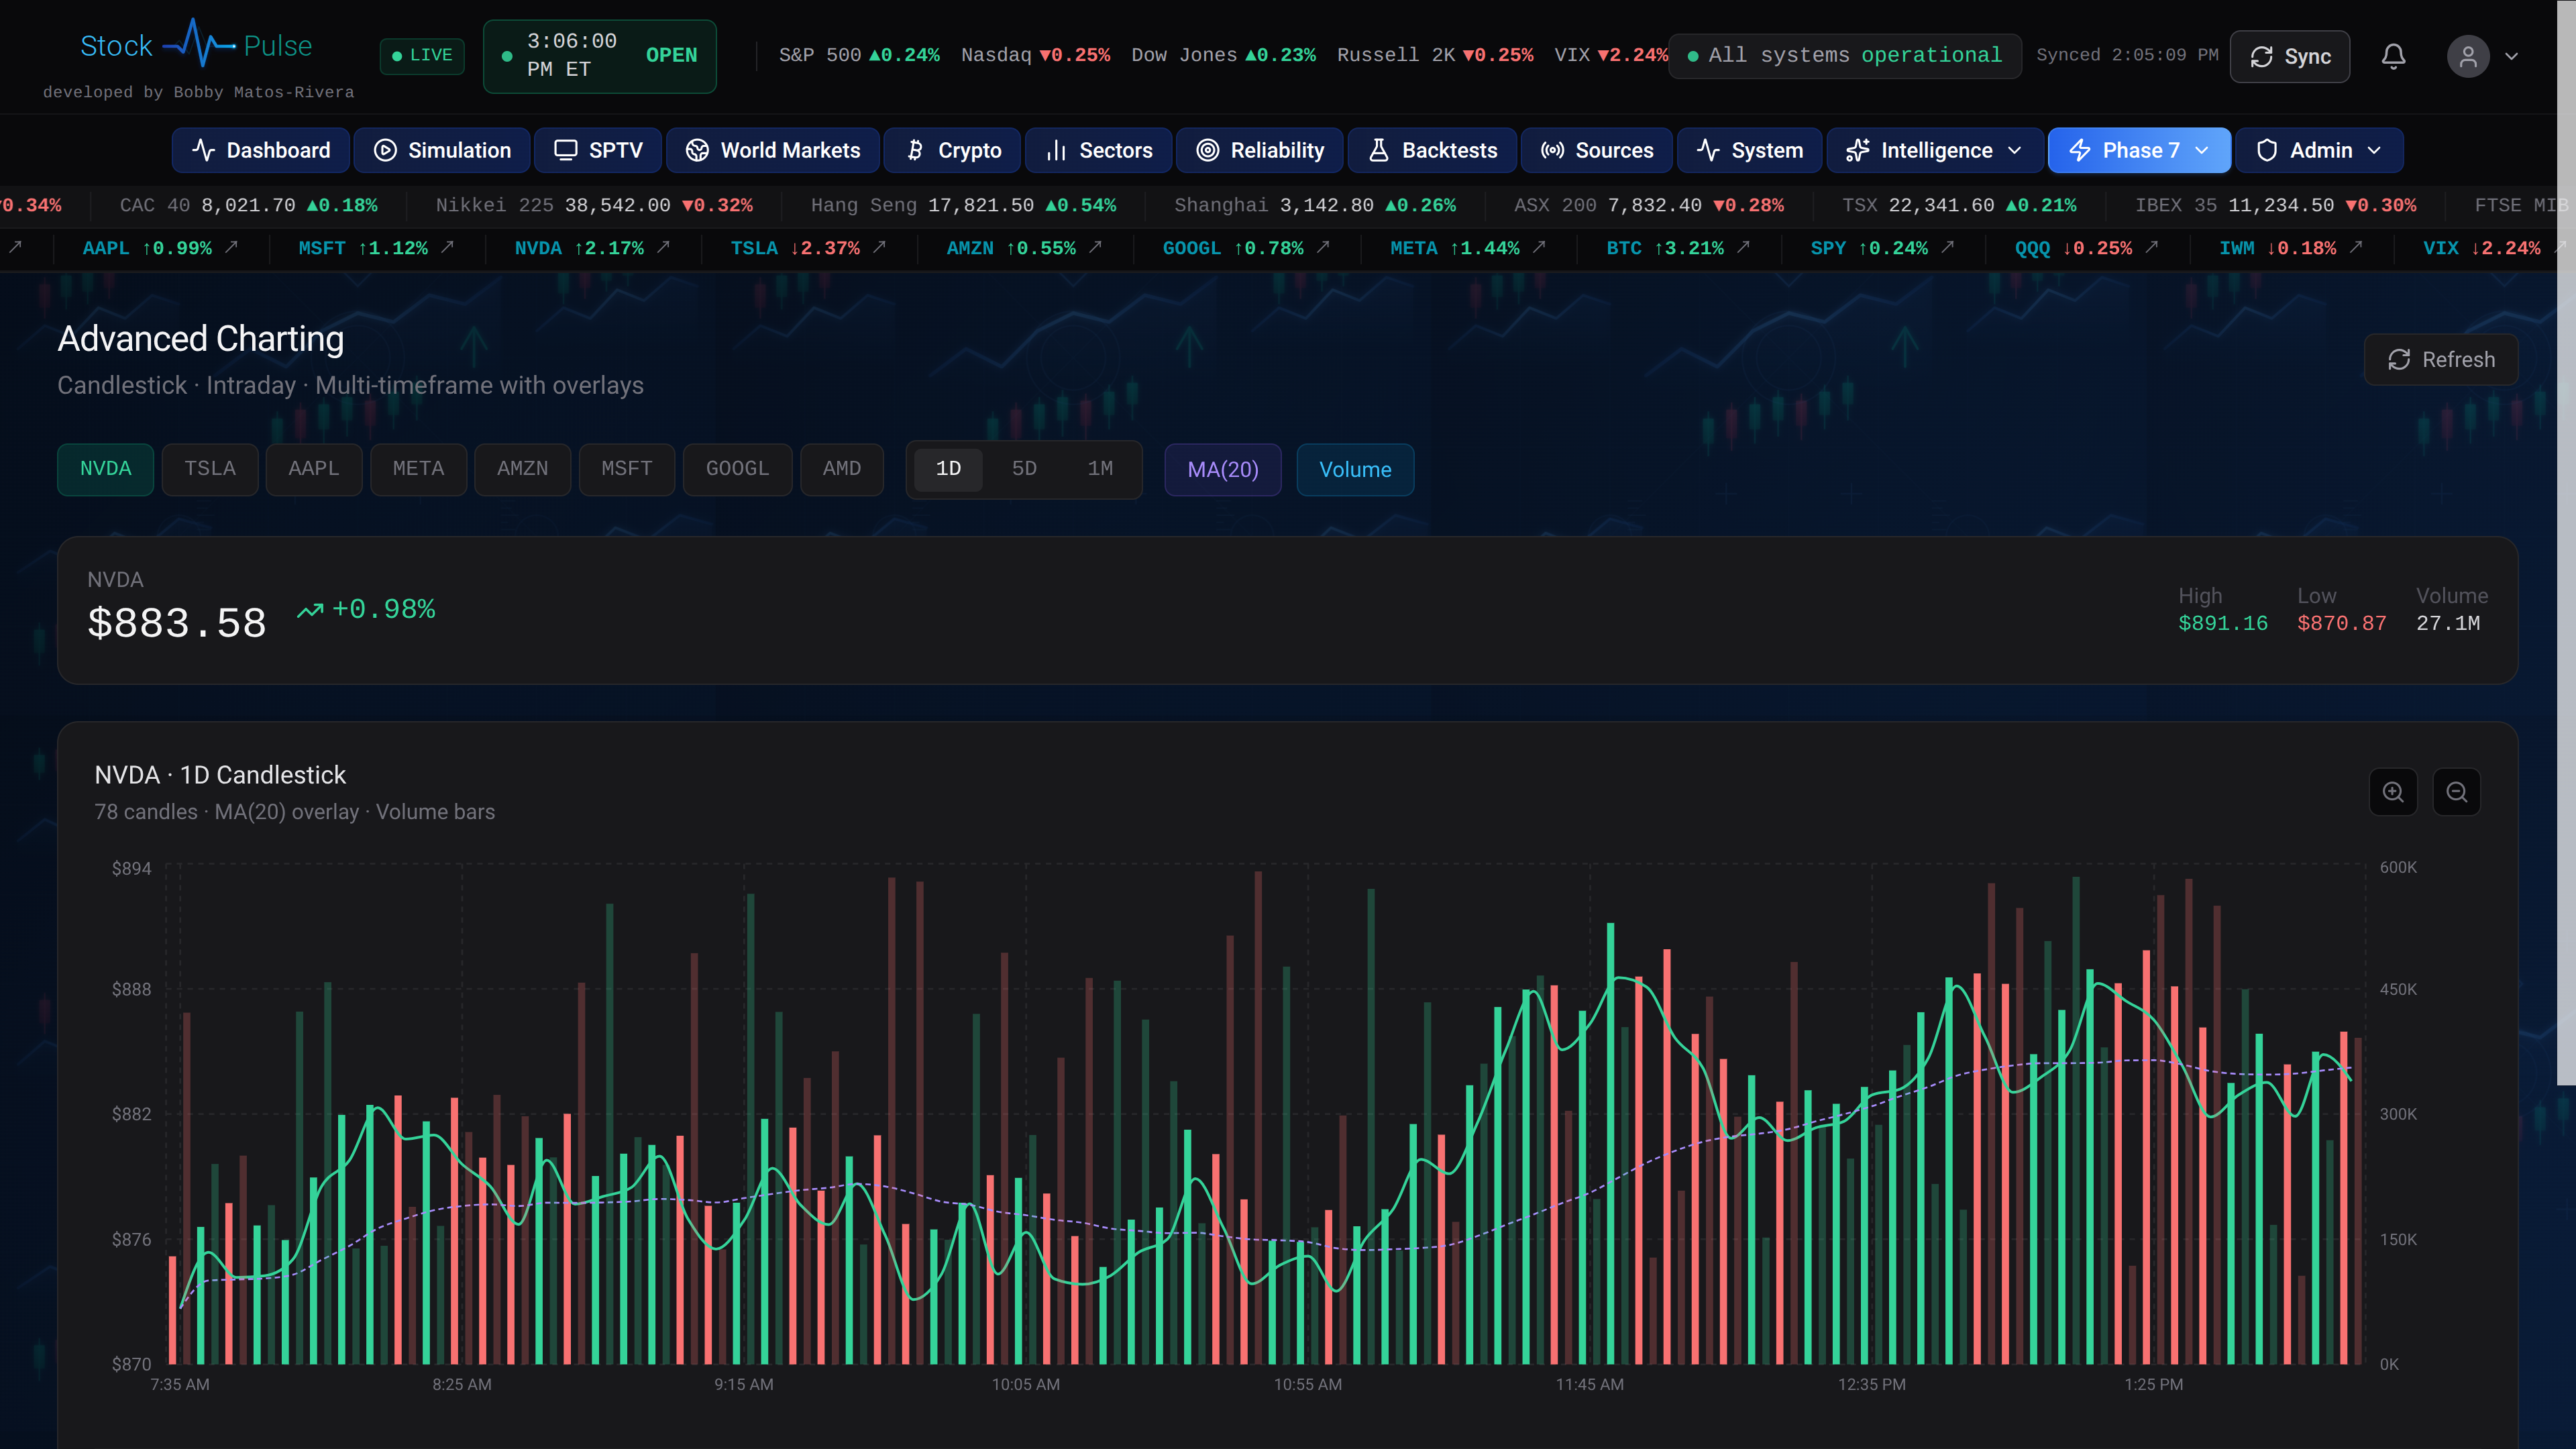Click the Stock Pulse logo
Screen dimensions: 2576x1449
[196, 45]
